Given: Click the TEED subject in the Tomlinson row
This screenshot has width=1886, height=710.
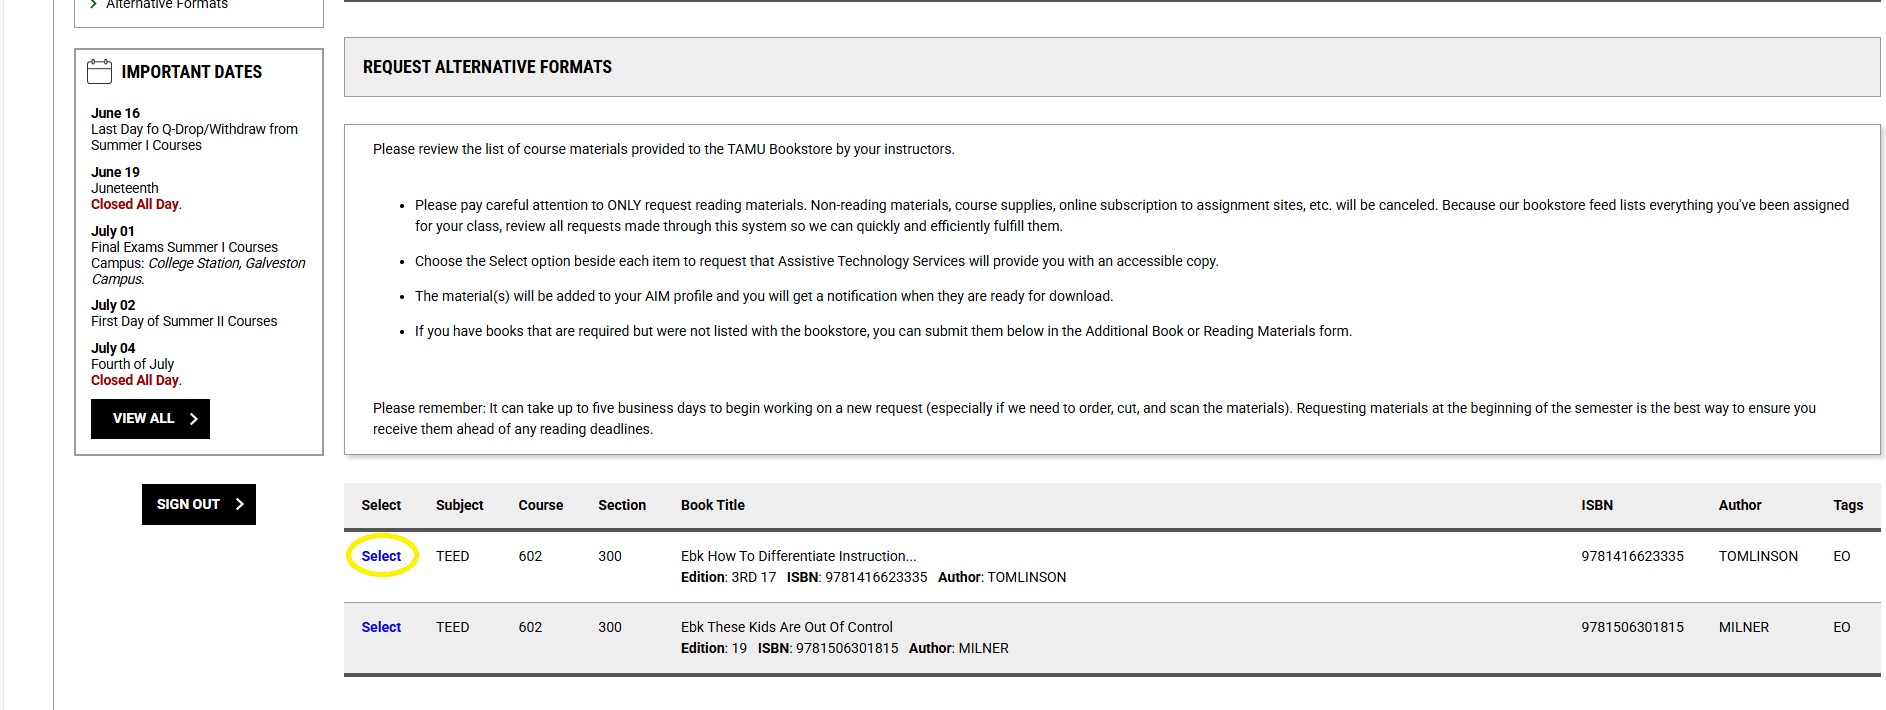Looking at the screenshot, I should click(x=452, y=556).
